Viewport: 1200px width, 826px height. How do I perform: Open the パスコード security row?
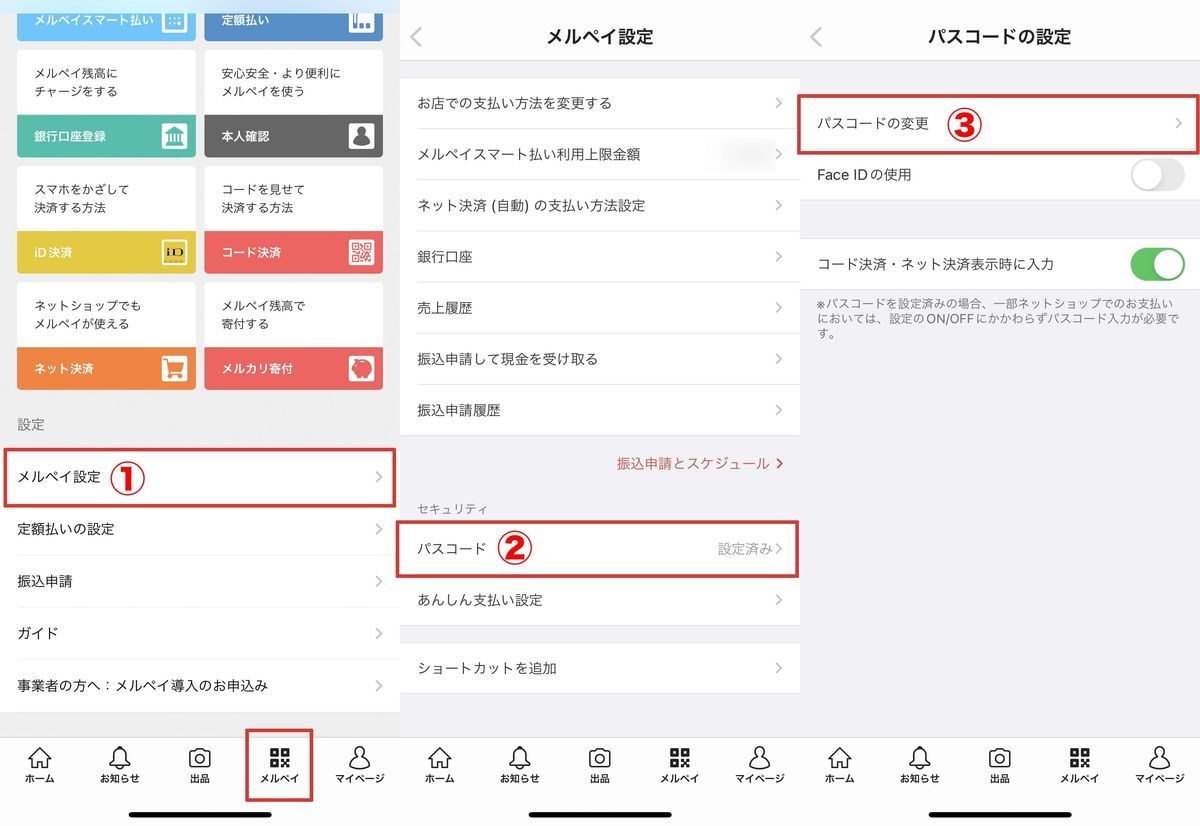(598, 549)
